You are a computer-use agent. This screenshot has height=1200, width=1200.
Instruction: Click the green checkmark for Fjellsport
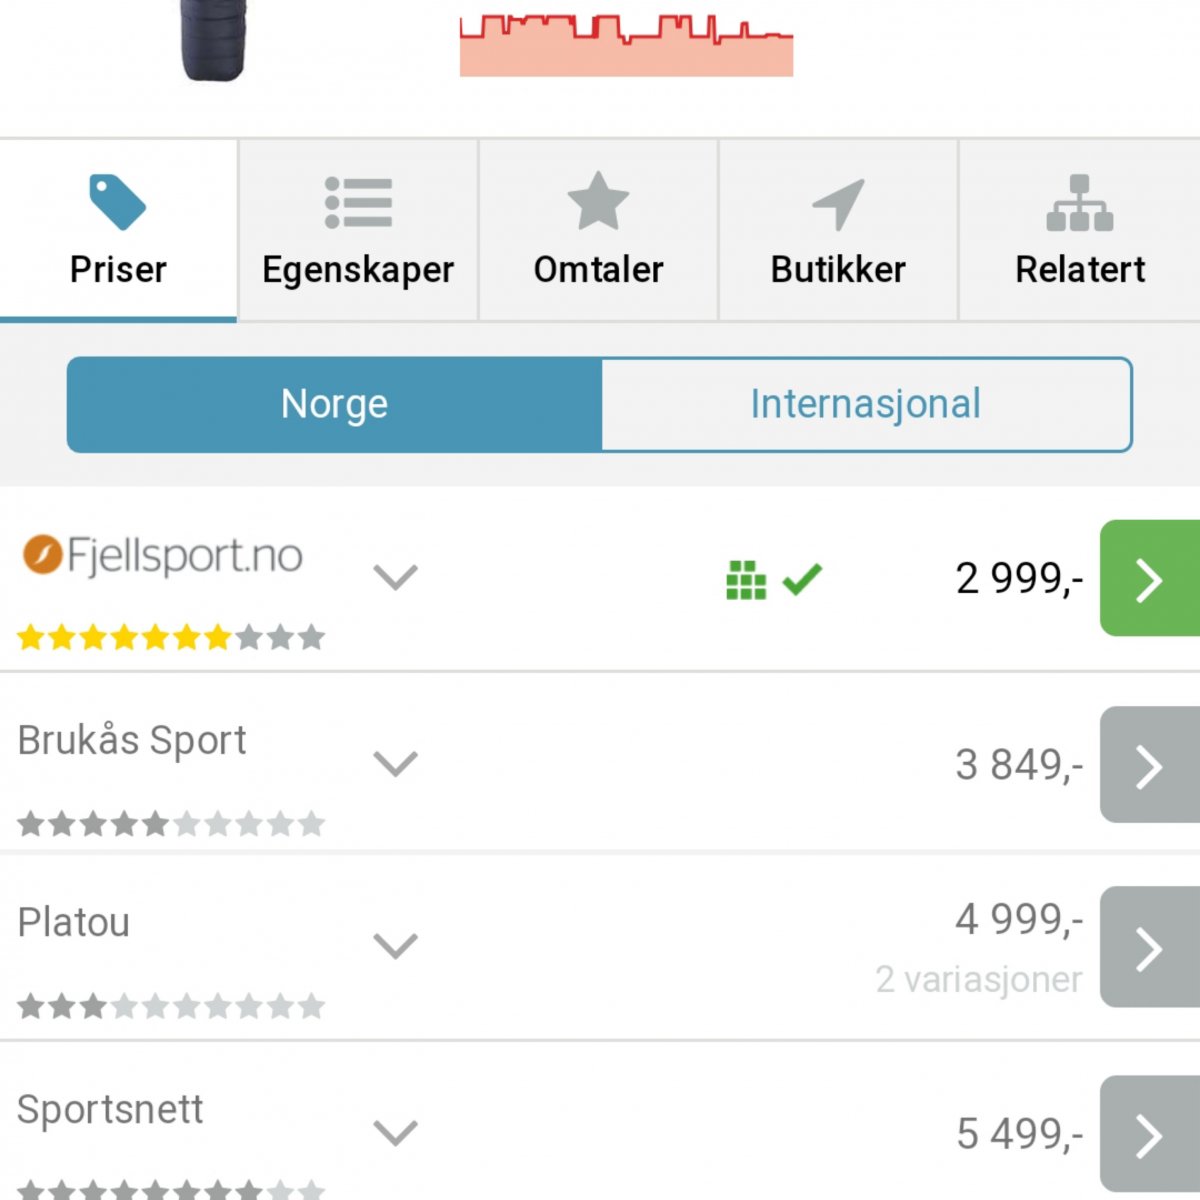point(802,578)
